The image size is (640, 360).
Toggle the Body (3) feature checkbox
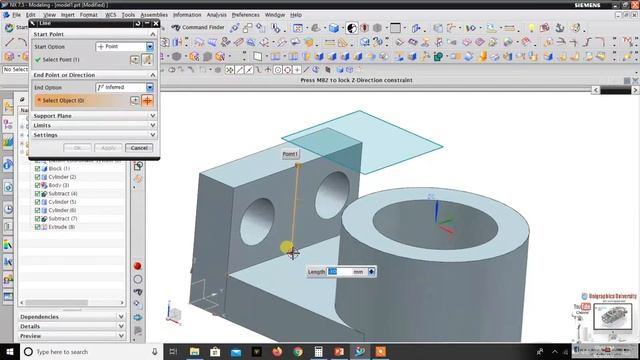click(x=38, y=185)
